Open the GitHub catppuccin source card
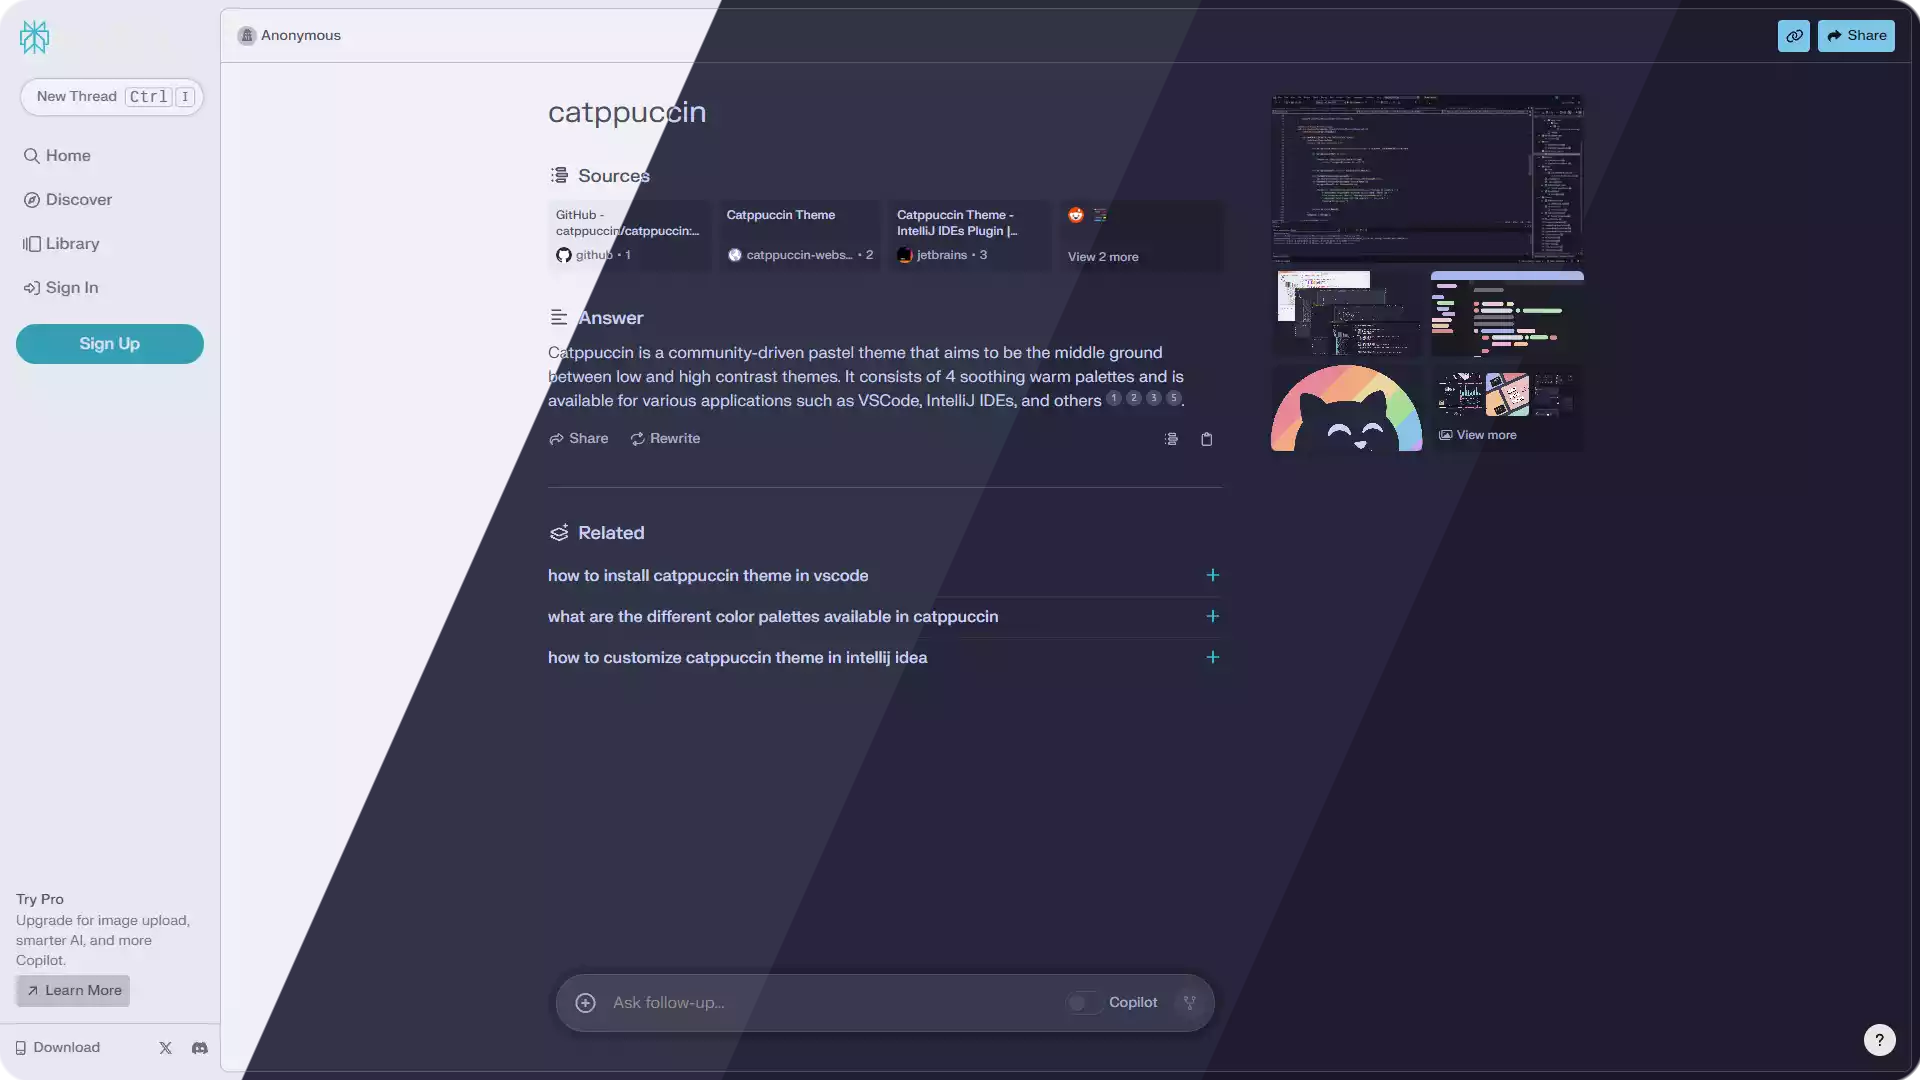The width and height of the screenshot is (1920, 1080). pos(629,236)
